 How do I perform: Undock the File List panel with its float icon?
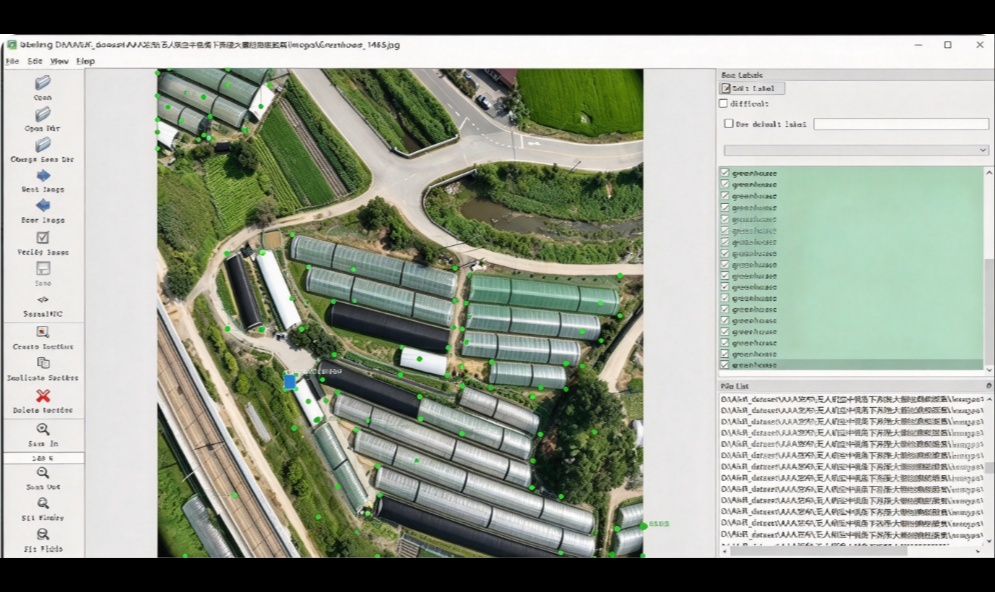pos(989,386)
